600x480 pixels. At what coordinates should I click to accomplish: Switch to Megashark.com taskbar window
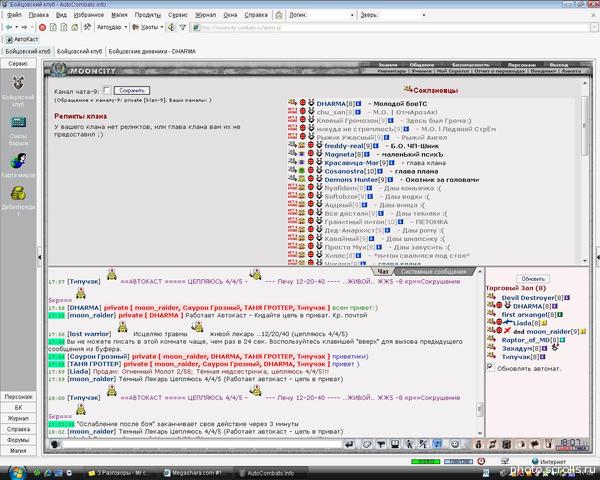point(194,473)
